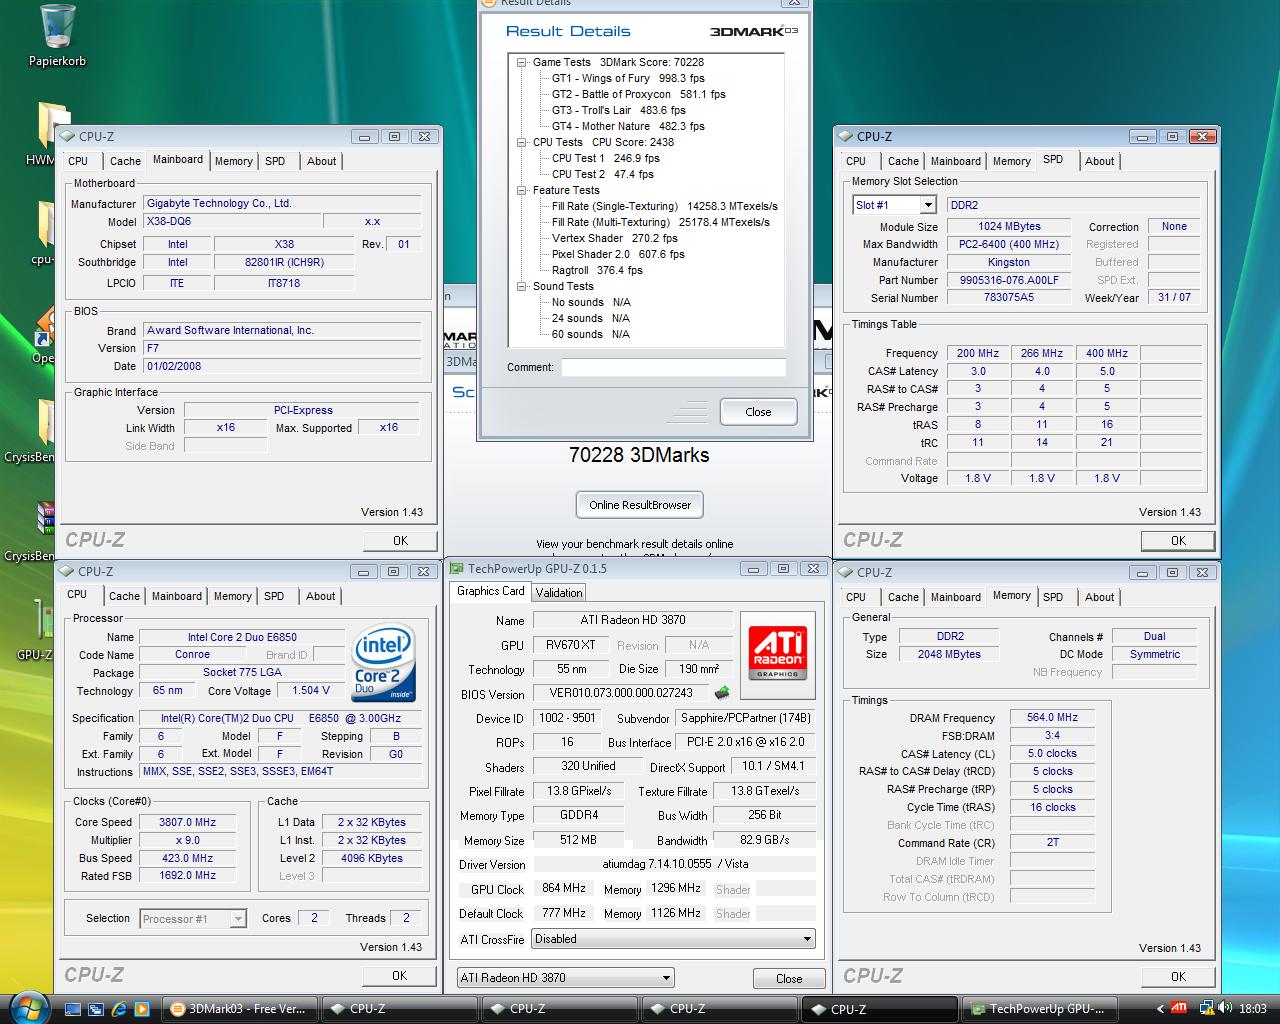Click the Comment input field
Image resolution: width=1280 pixels, height=1024 pixels.
(x=673, y=367)
